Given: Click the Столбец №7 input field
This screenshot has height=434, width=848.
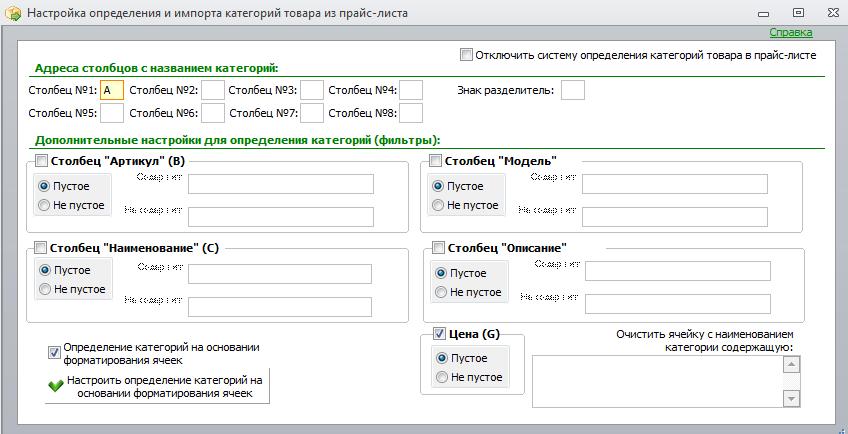Looking at the screenshot, I should click(x=312, y=113).
